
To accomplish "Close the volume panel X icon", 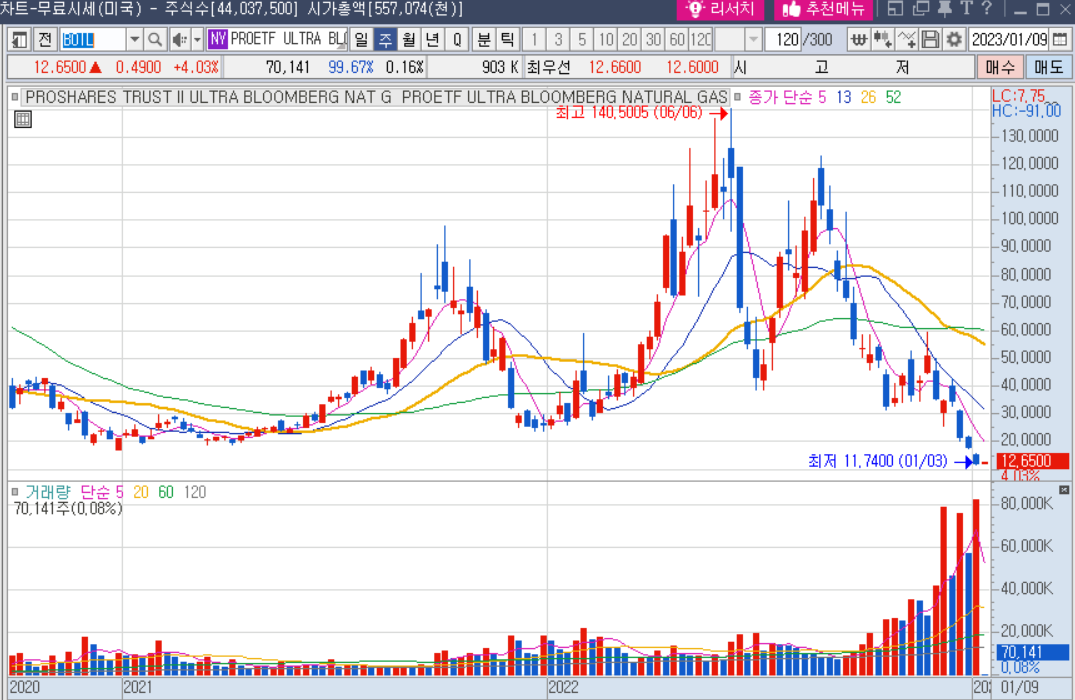I will (x=1064, y=490).
